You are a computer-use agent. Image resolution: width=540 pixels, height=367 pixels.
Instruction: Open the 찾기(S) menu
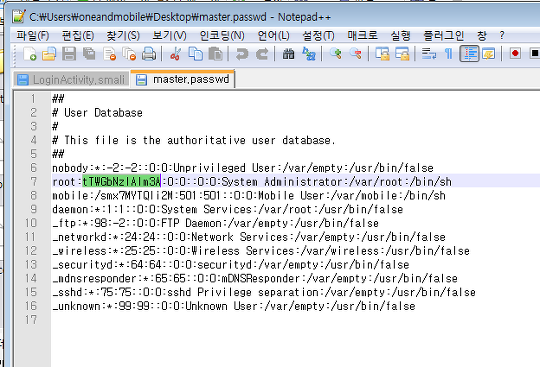pos(123,35)
